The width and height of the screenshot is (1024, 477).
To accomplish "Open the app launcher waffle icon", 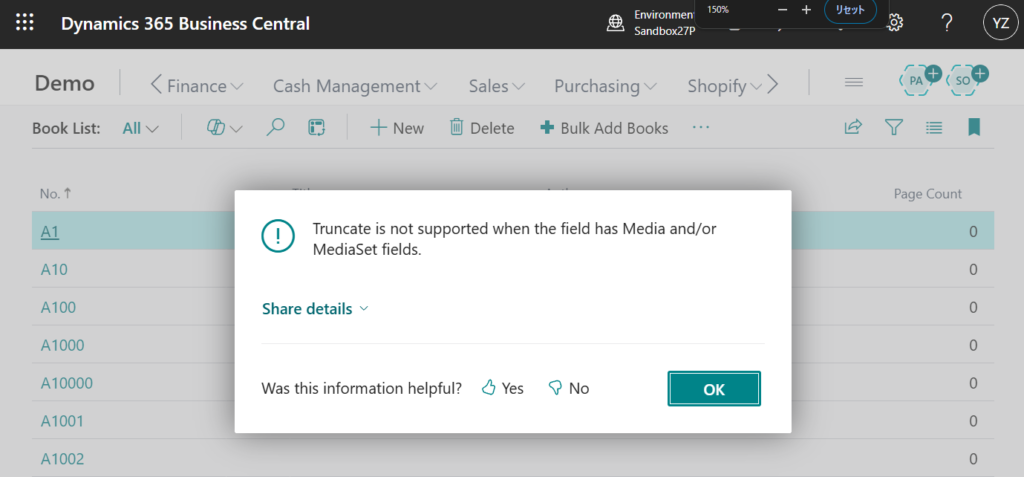I will coord(25,23).
